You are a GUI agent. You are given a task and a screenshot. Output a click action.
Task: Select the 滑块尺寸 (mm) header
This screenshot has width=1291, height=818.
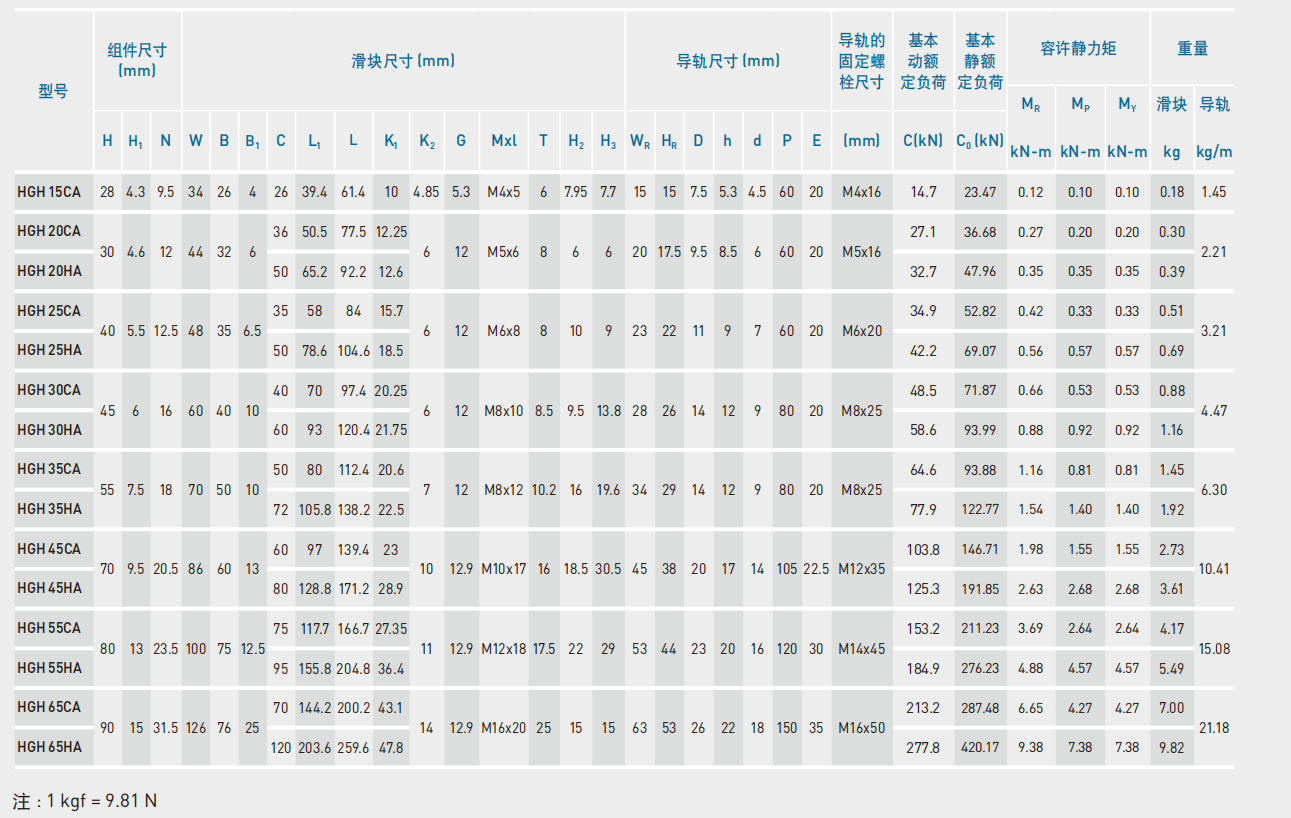[x=403, y=61]
